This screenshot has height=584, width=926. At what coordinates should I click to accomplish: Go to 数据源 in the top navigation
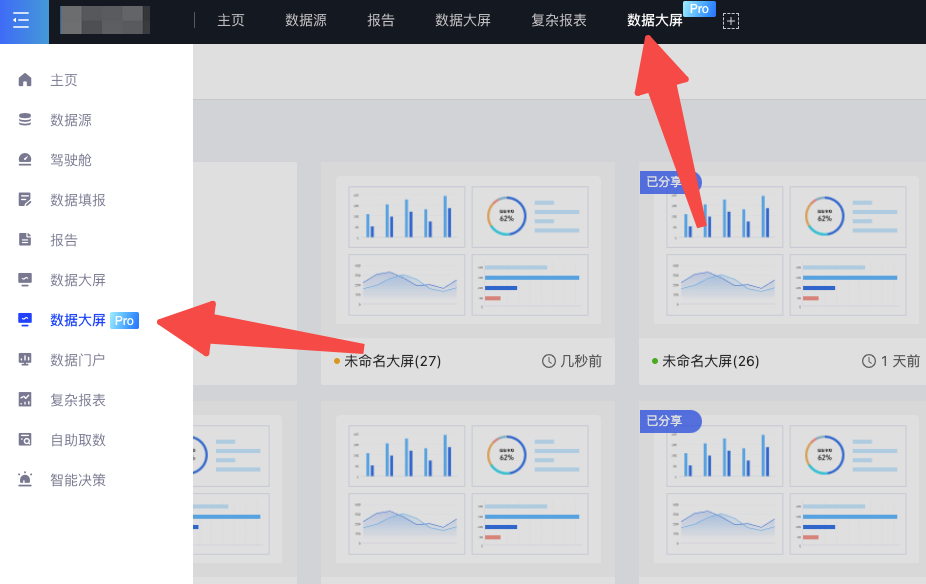tap(306, 20)
